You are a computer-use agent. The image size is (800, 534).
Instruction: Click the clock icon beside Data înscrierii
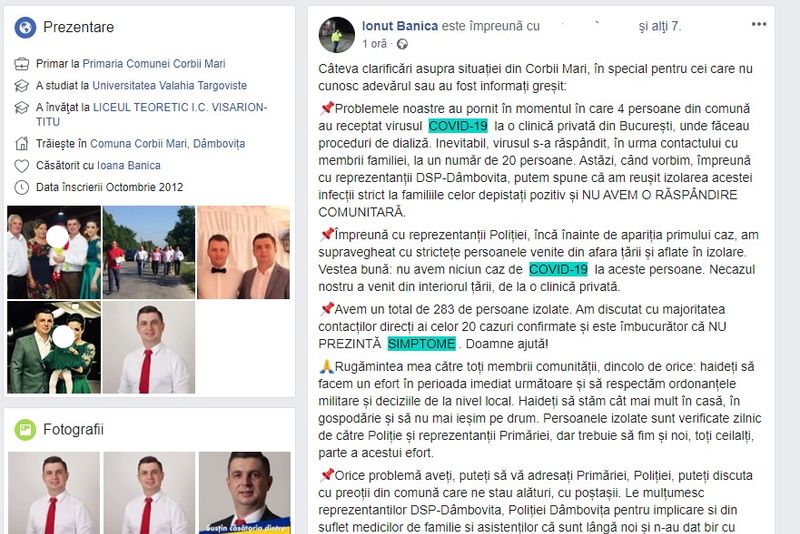pos(21,188)
